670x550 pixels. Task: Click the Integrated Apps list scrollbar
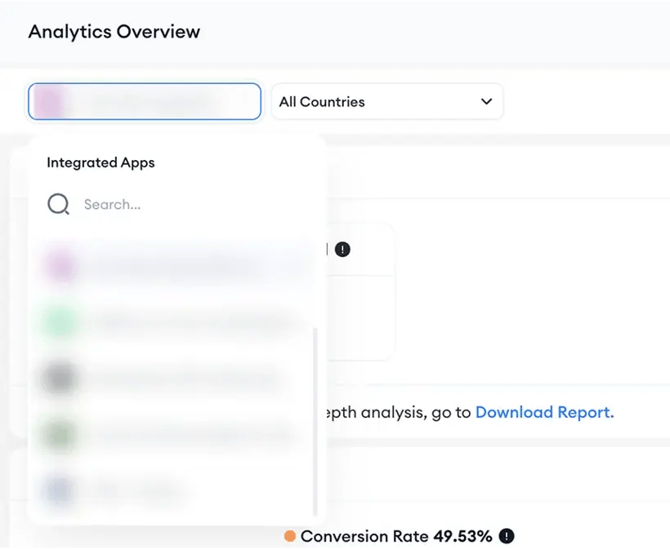pyautogui.click(x=315, y=422)
